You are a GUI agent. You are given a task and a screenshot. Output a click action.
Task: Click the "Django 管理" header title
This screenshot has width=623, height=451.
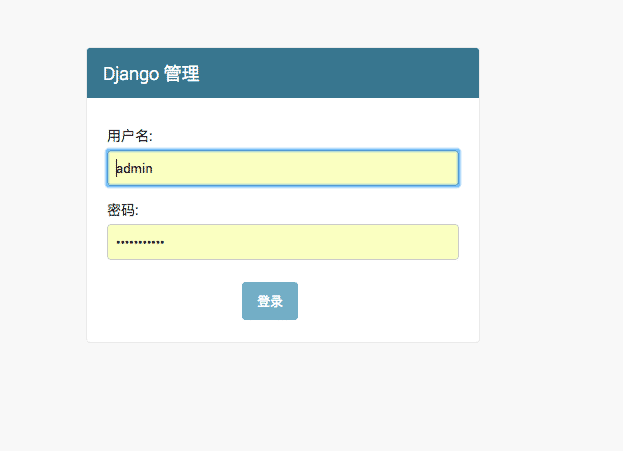coord(151,74)
